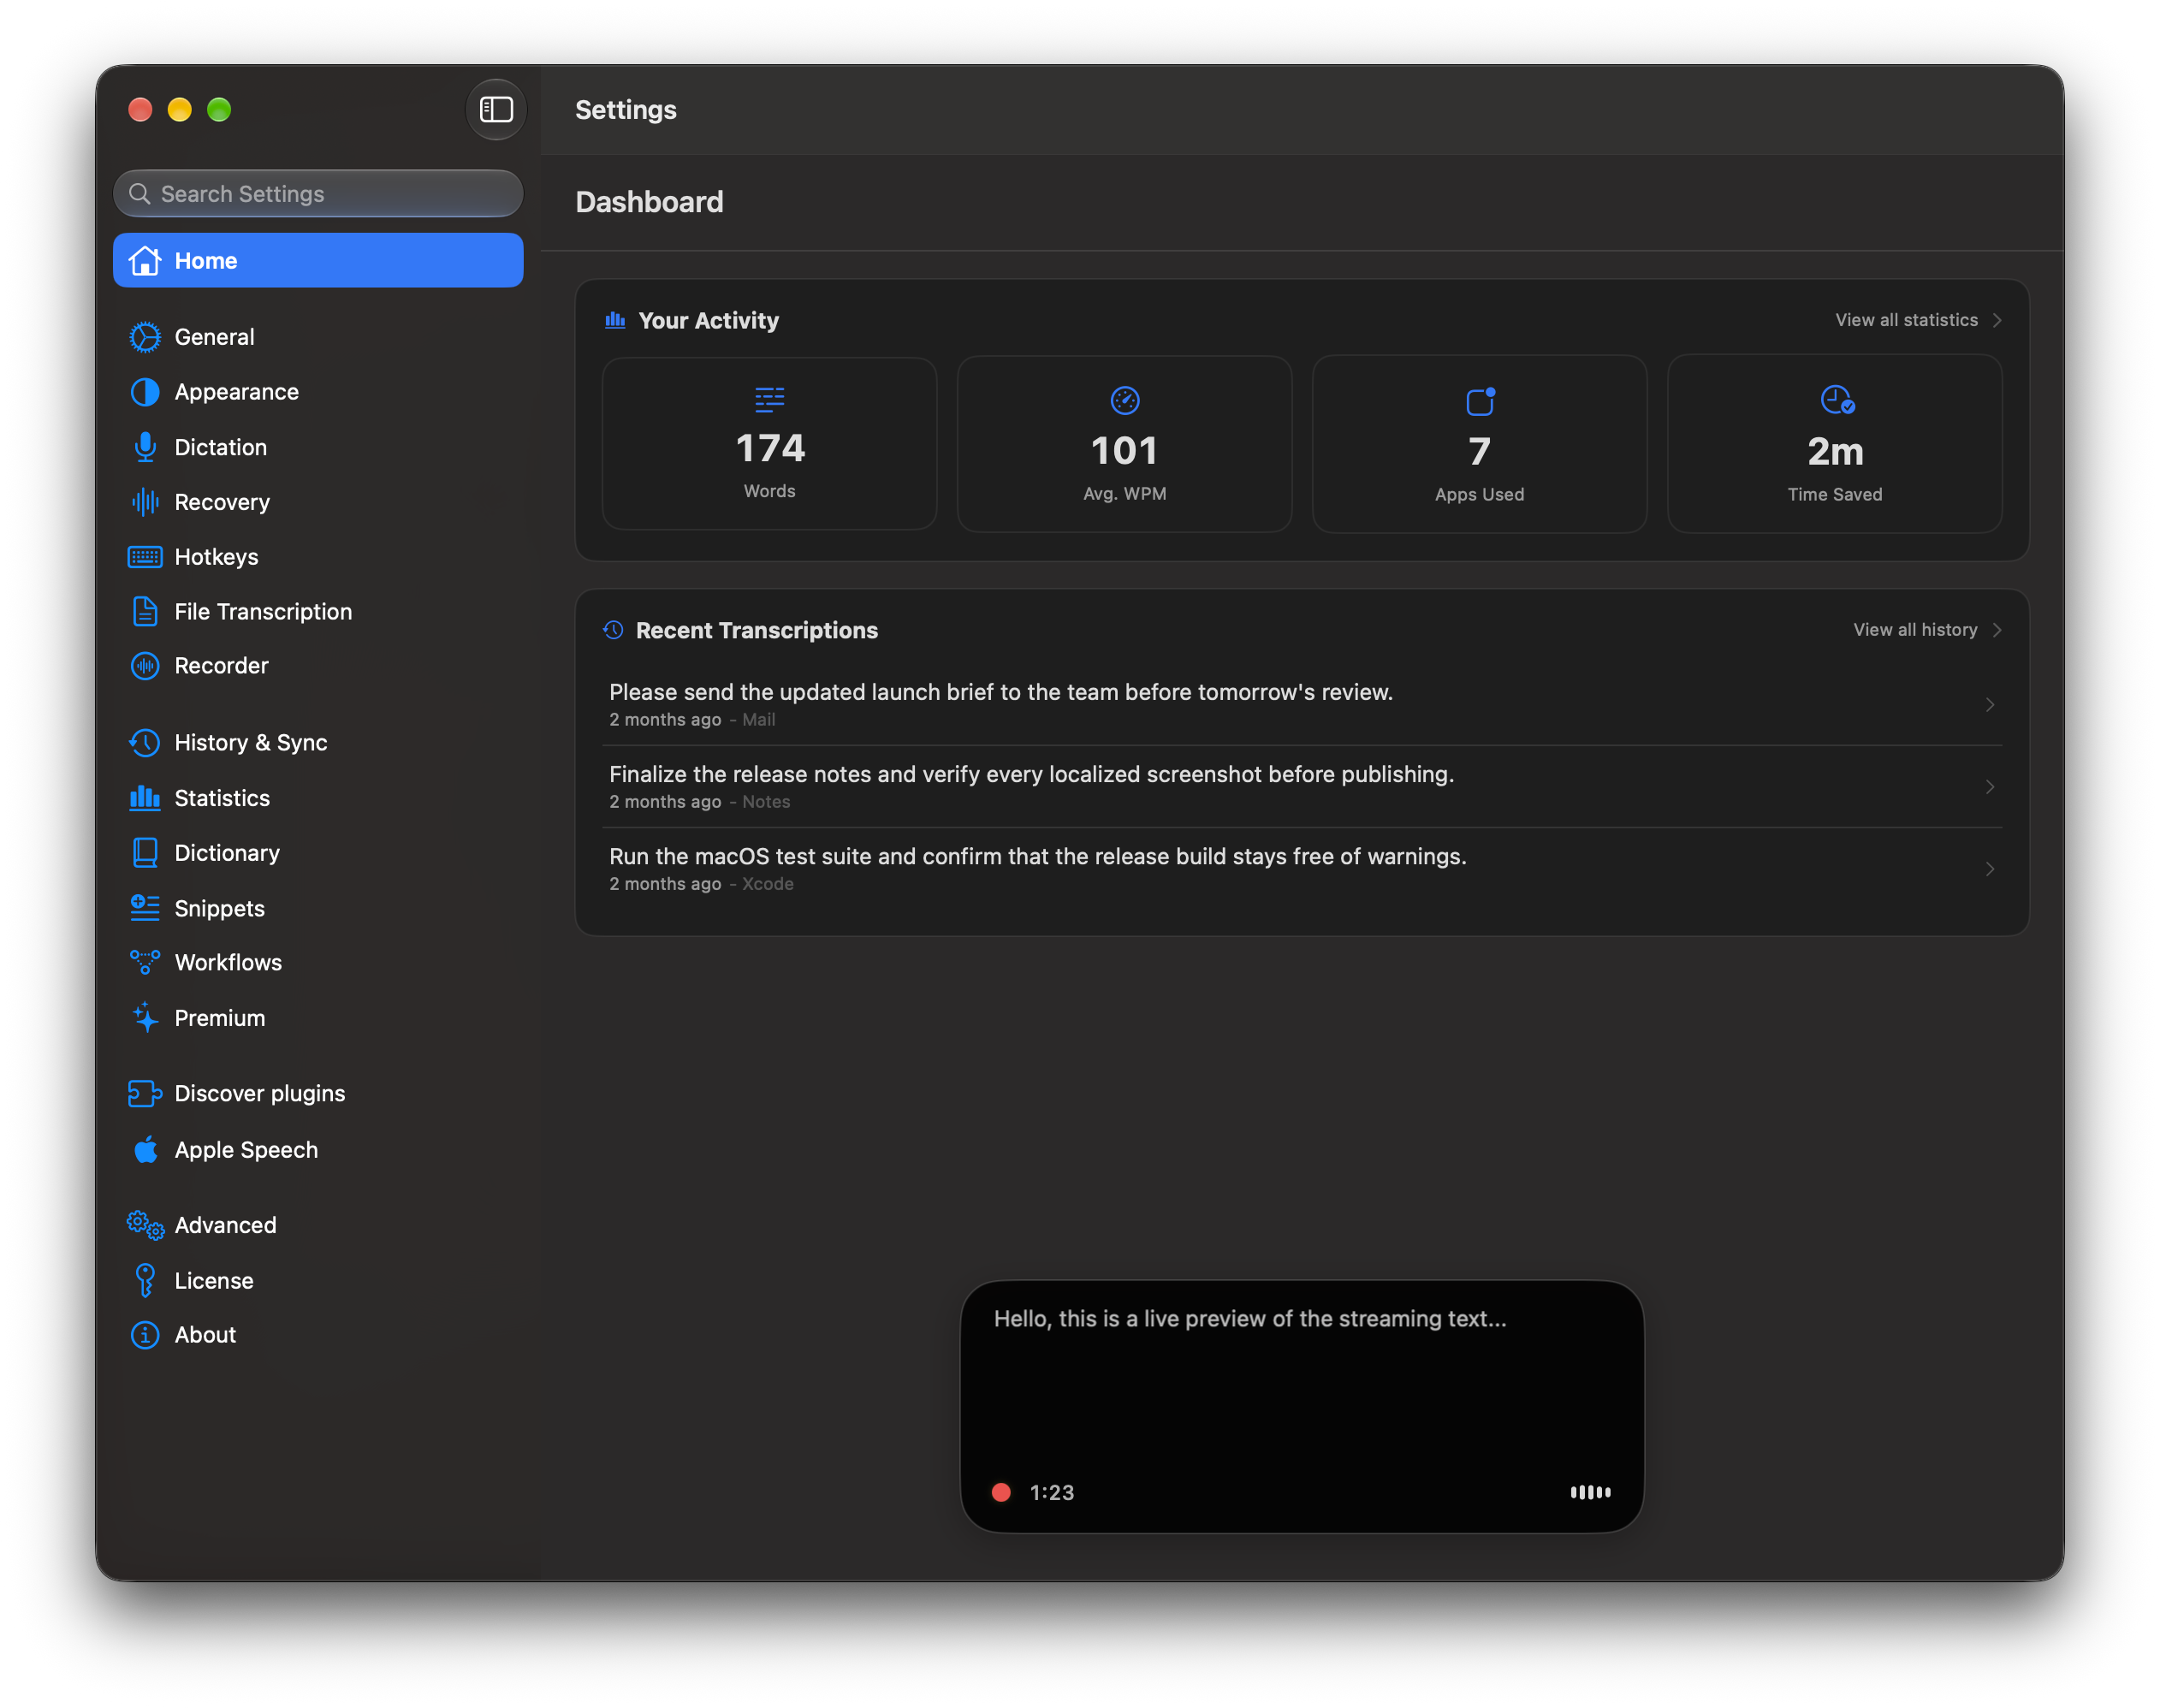Open the Mail transcription row chevron
The height and width of the screenshot is (1708, 2160).
coord(1990,704)
